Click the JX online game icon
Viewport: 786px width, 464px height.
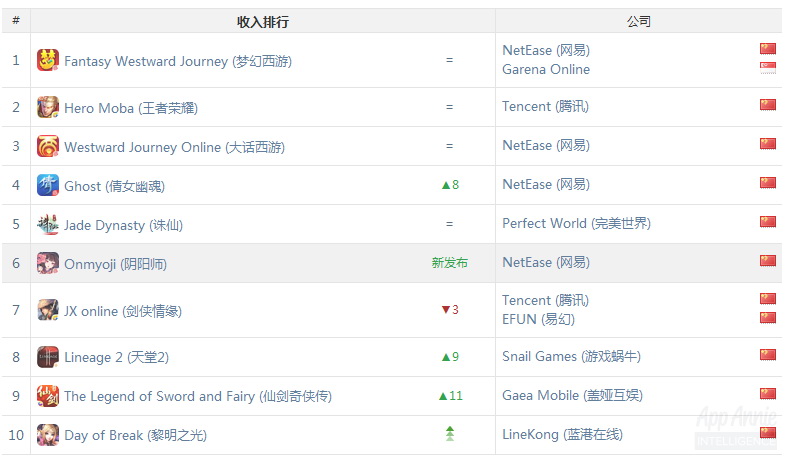point(48,310)
